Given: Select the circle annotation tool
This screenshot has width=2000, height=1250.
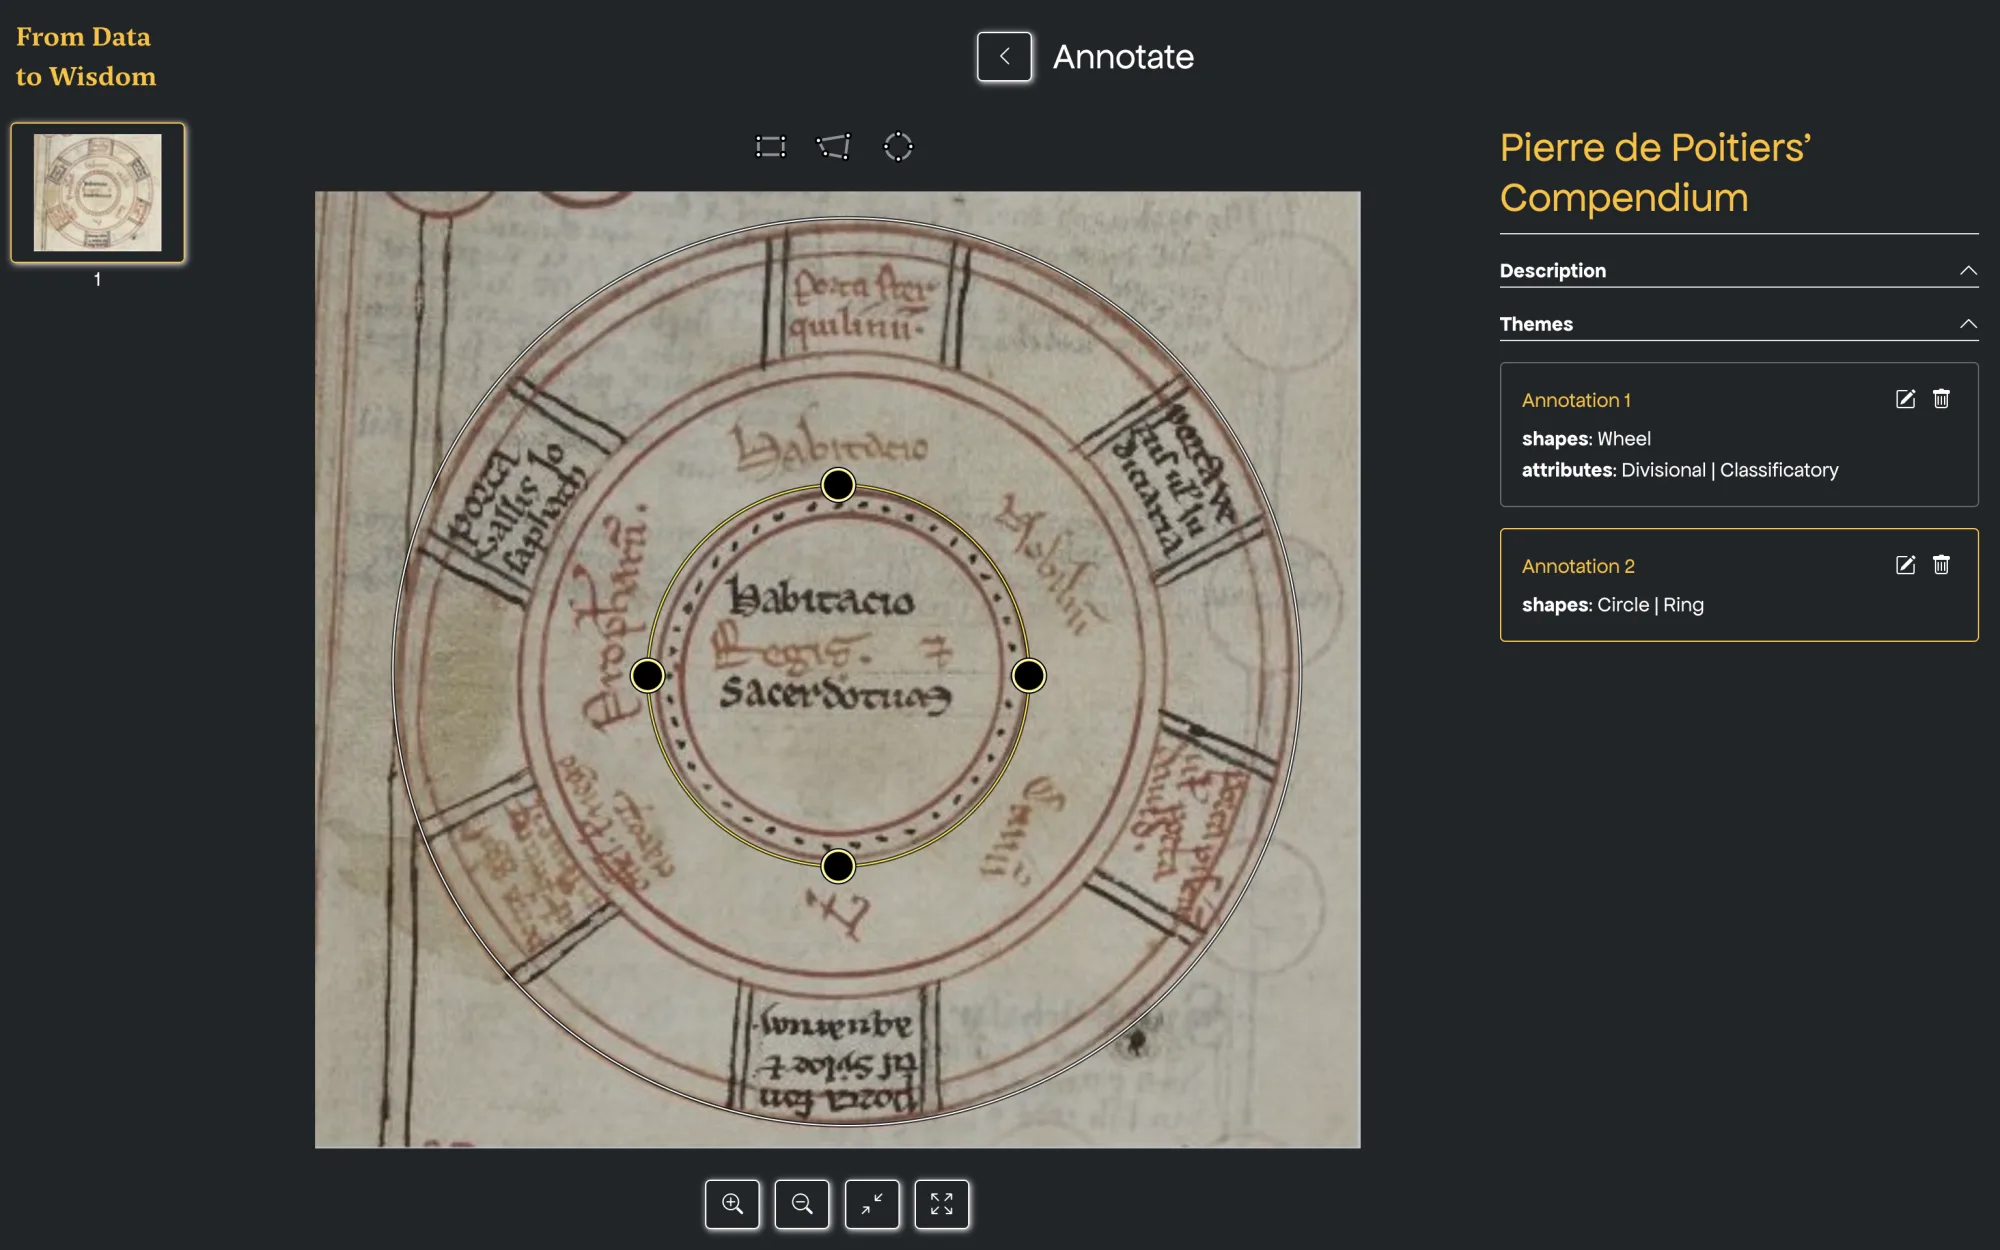Looking at the screenshot, I should 898,147.
